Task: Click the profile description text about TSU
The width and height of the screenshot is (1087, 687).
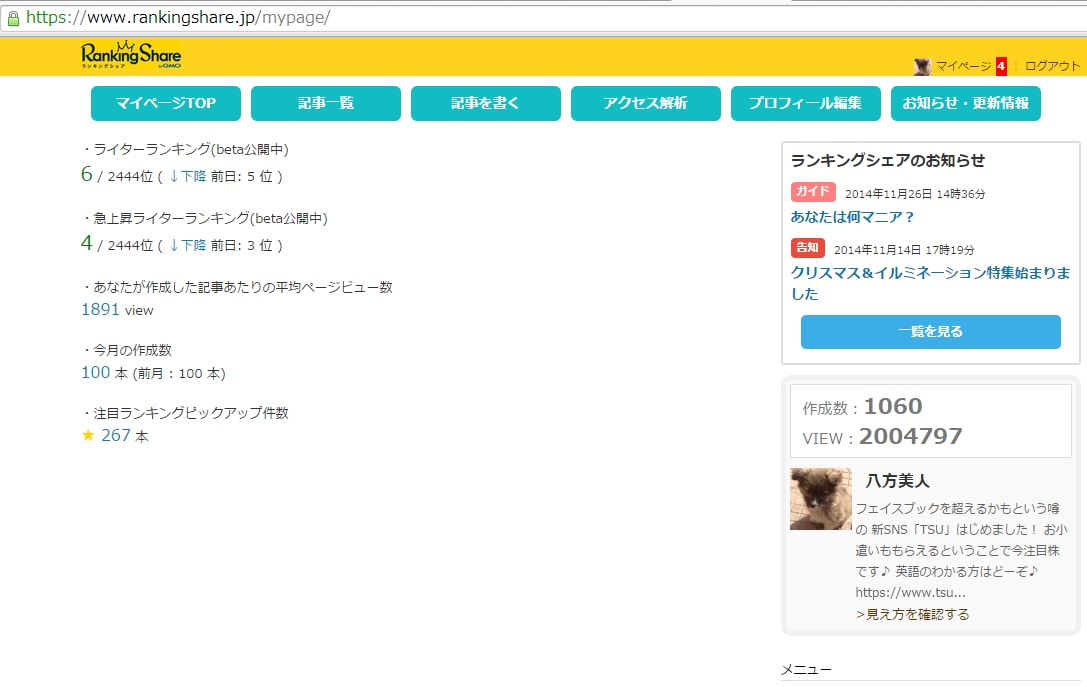Action: [961, 550]
